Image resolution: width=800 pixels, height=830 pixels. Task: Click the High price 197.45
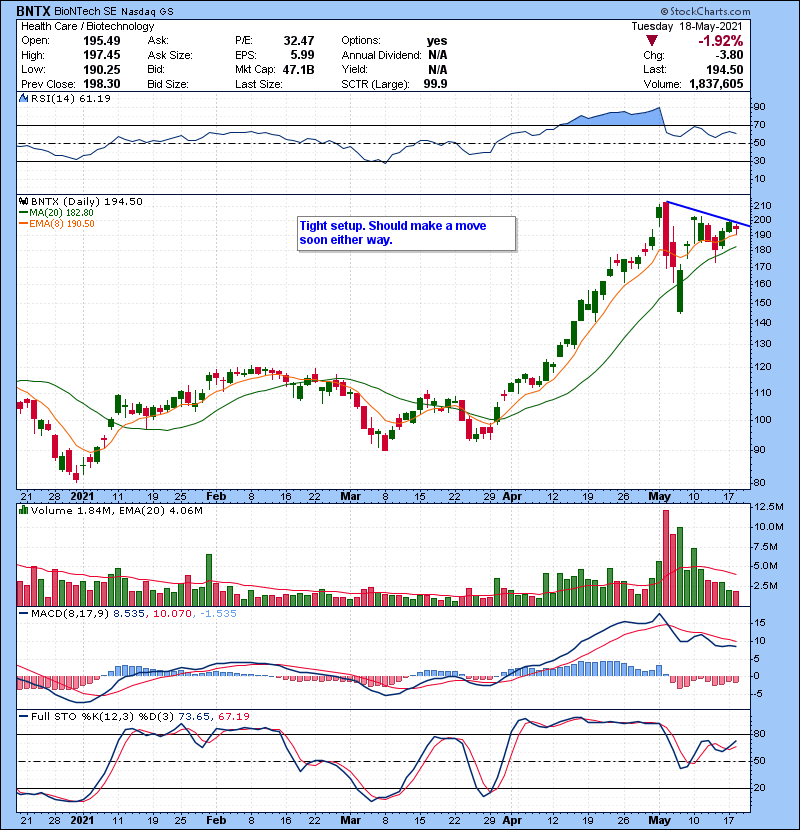102,55
